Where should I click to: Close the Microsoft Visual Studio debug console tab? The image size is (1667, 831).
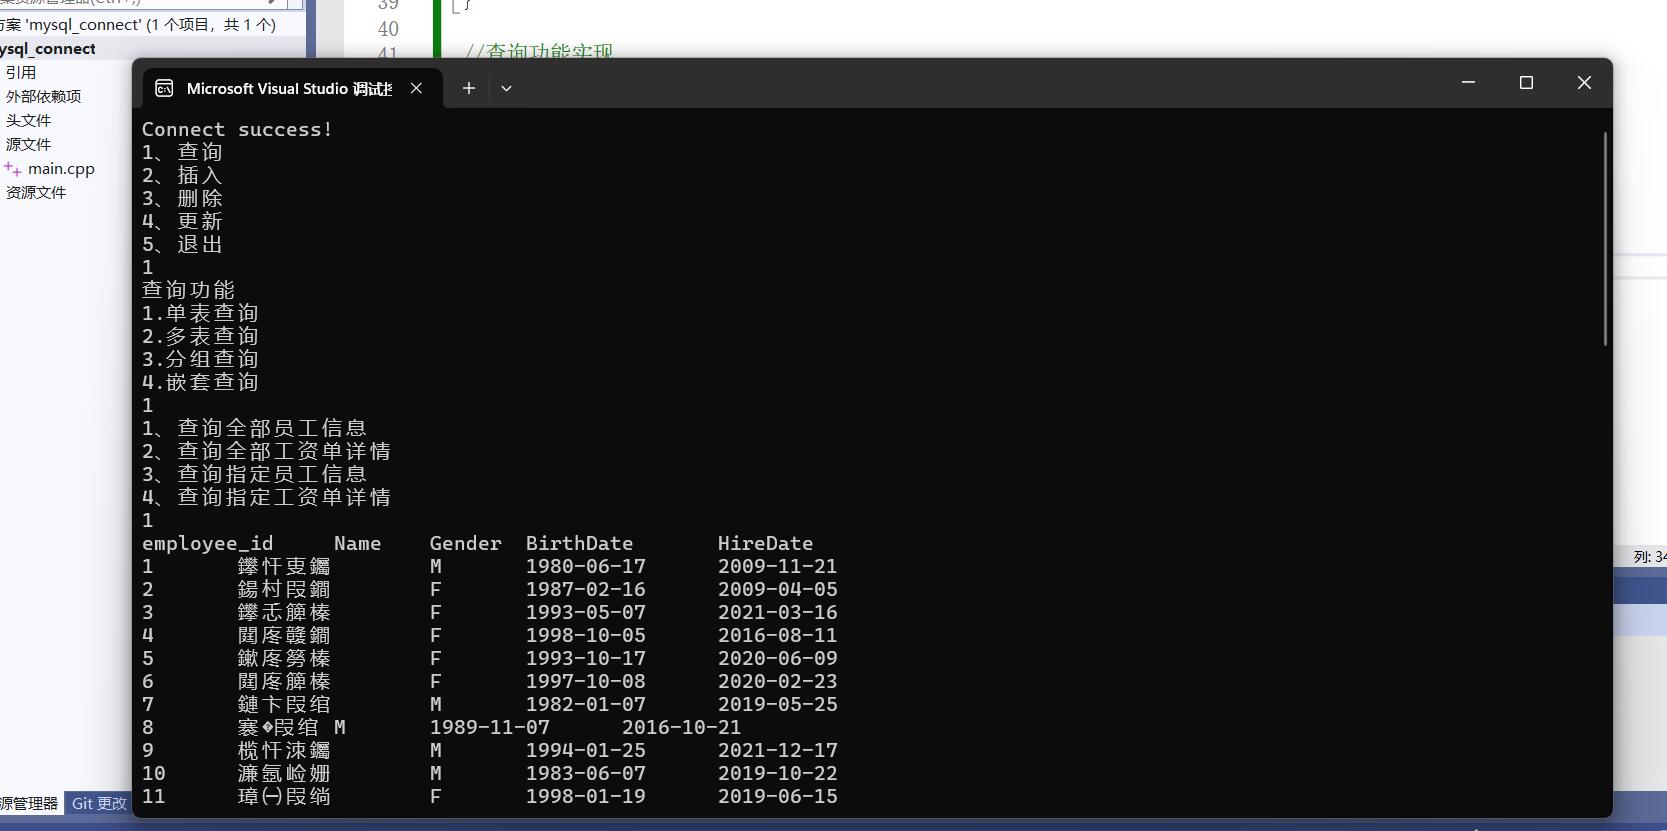click(x=416, y=88)
